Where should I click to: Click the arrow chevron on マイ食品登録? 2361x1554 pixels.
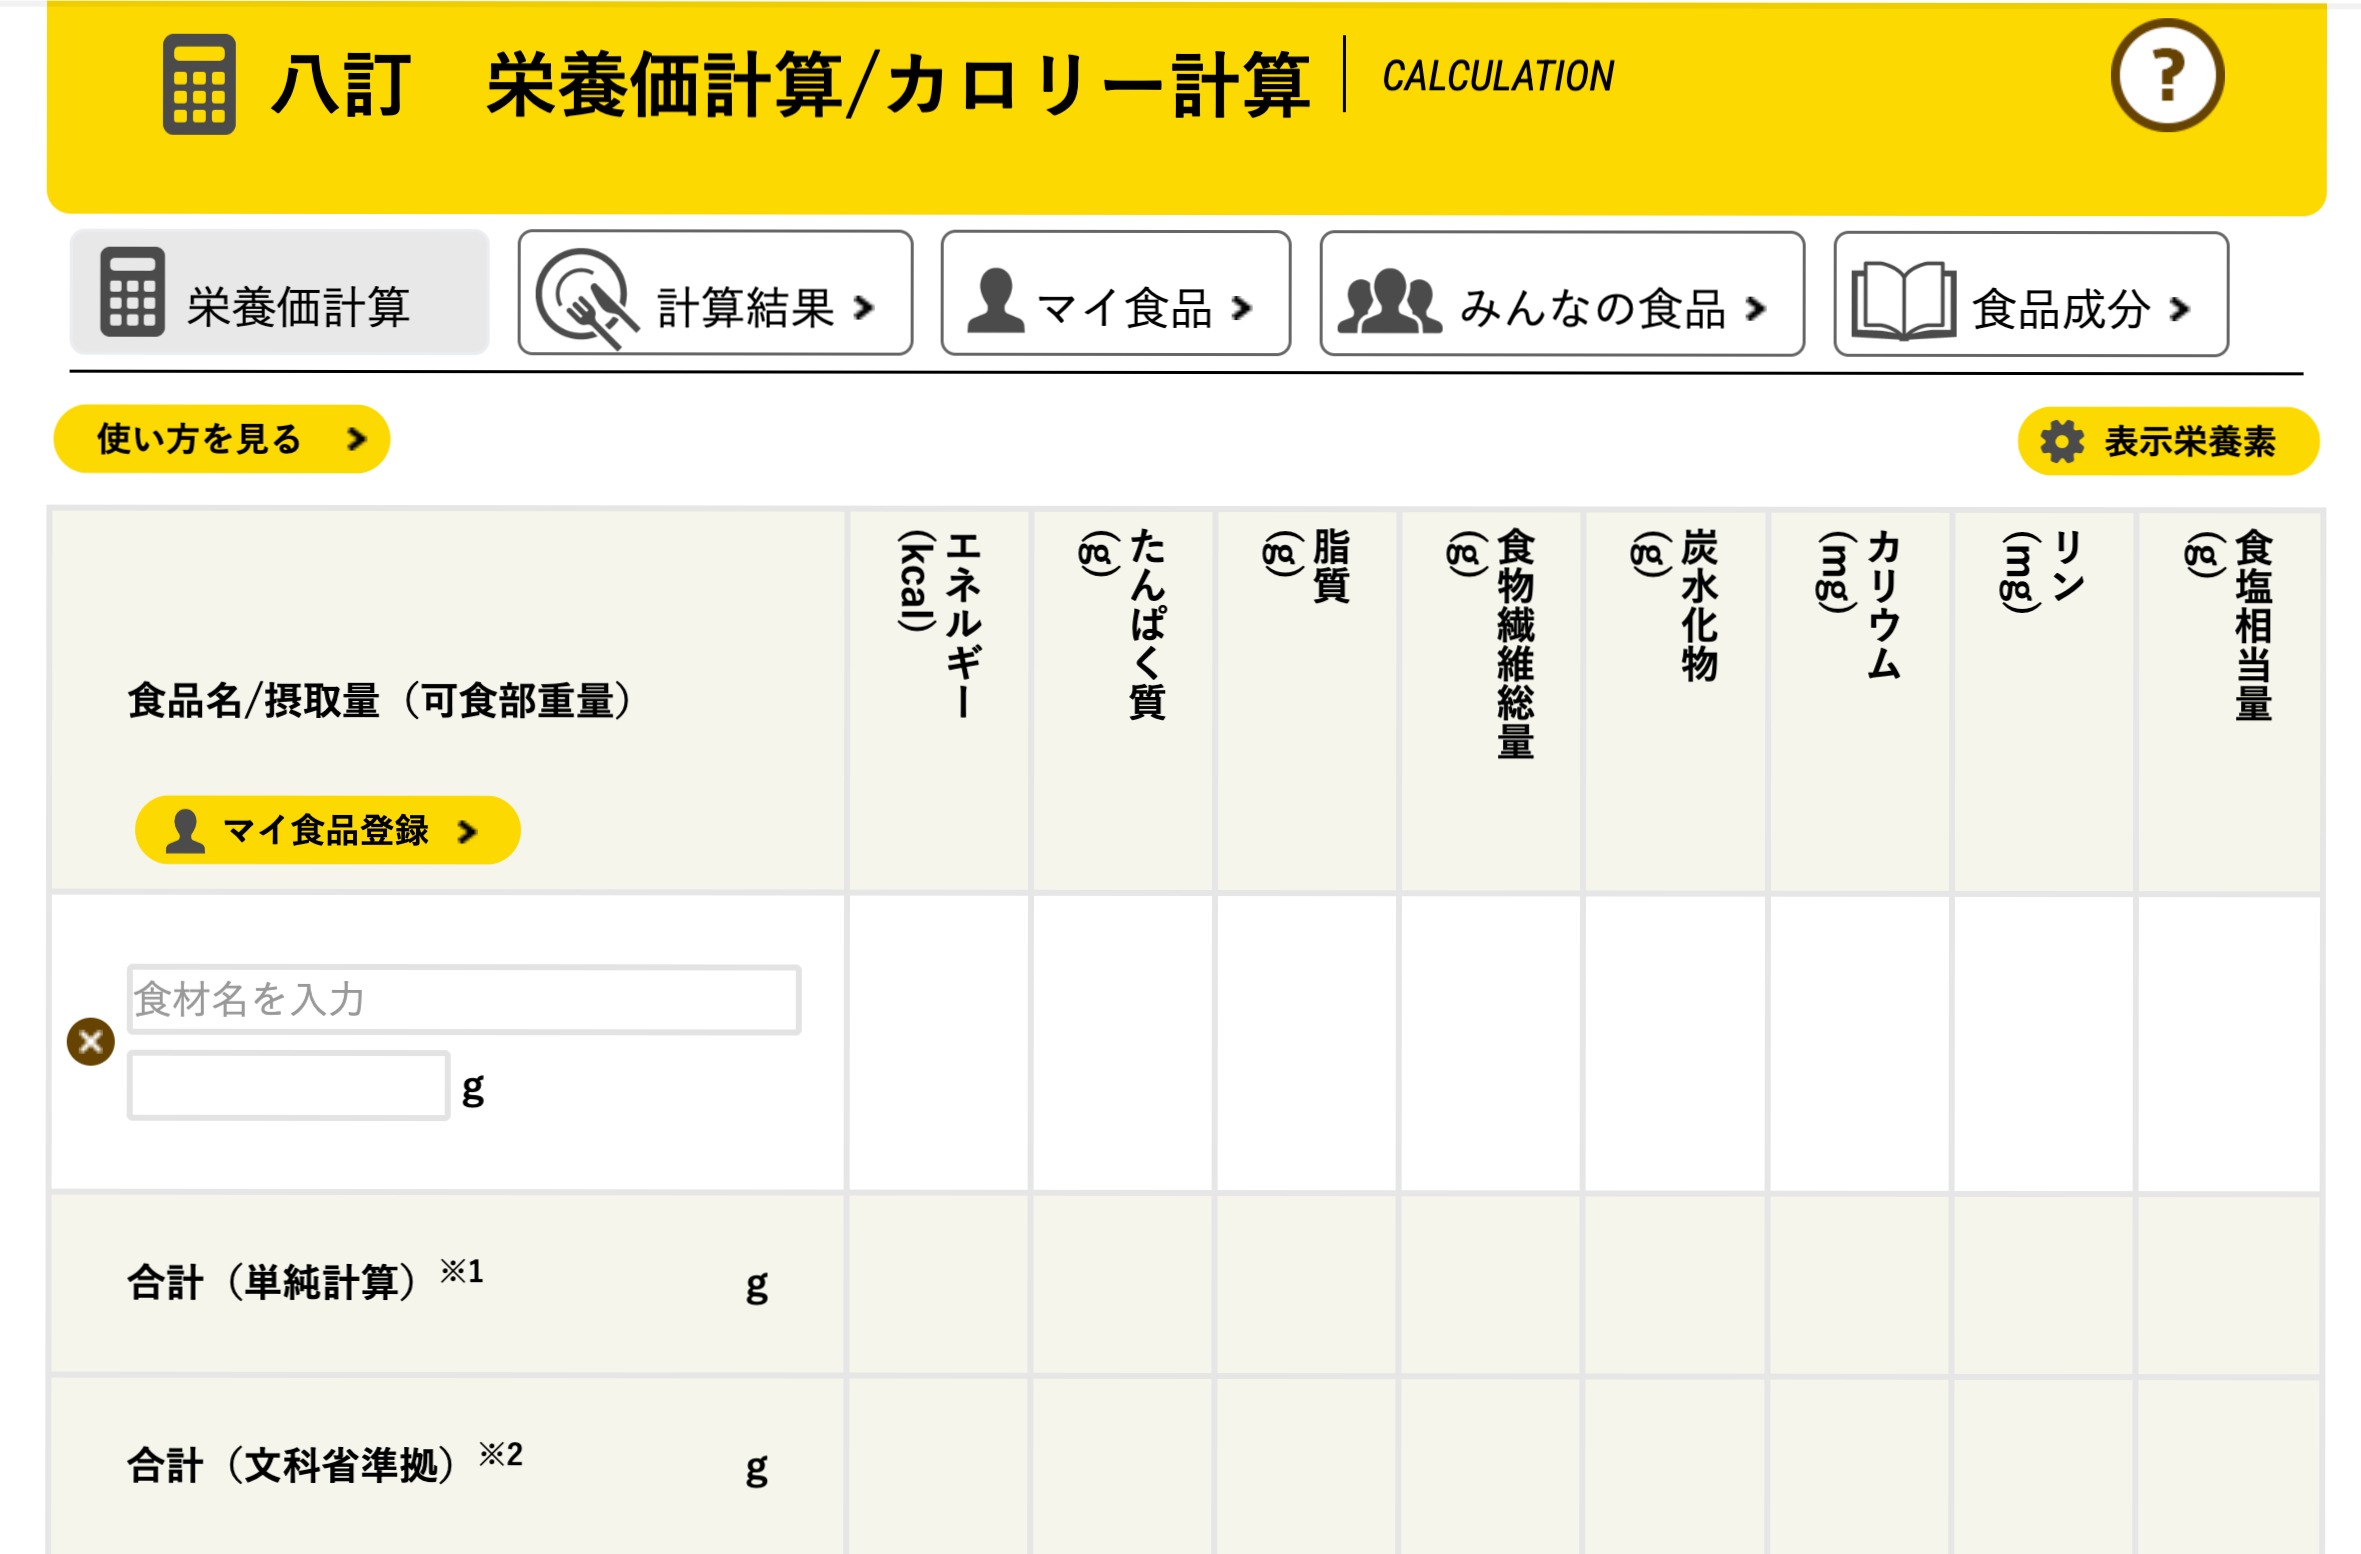[467, 831]
